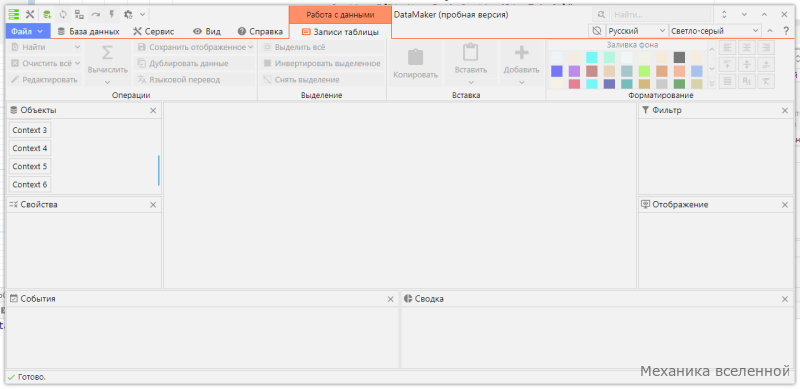Select the Context 4 object button
The height and width of the screenshot is (389, 800).
pyautogui.click(x=30, y=148)
